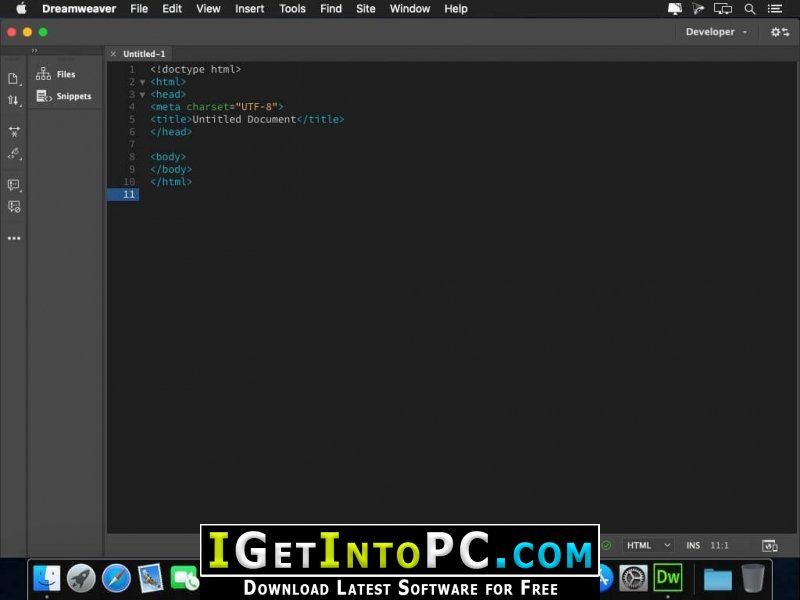Viewport: 800px width, 600px height.
Task: Open the Developer workspace dropdown
Action: tap(716, 32)
